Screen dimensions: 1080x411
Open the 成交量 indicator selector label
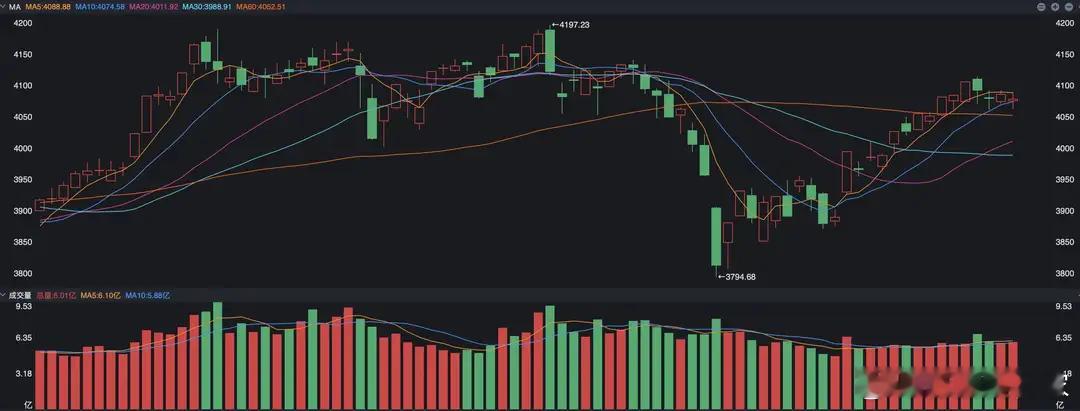click(x=20, y=295)
